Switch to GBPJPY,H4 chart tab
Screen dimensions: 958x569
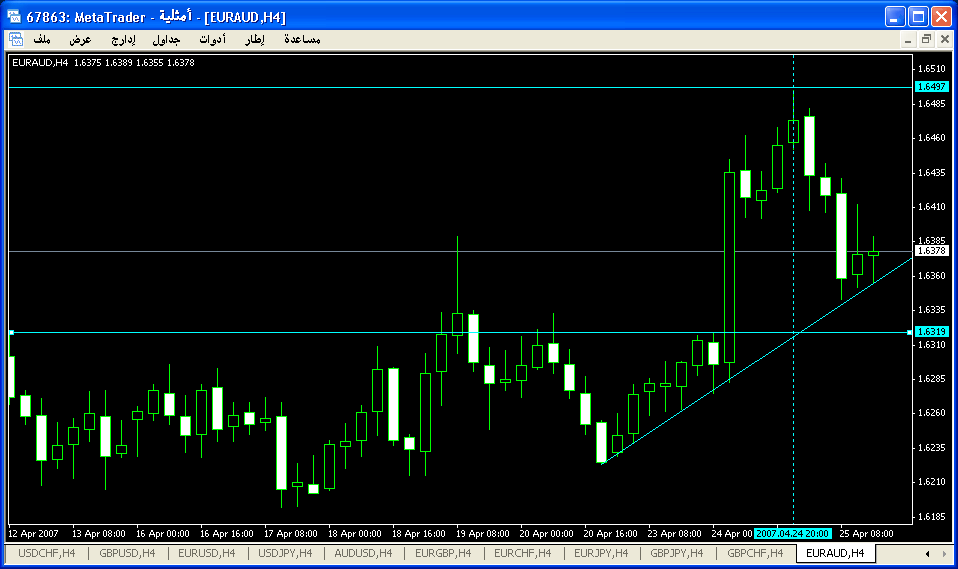676,554
